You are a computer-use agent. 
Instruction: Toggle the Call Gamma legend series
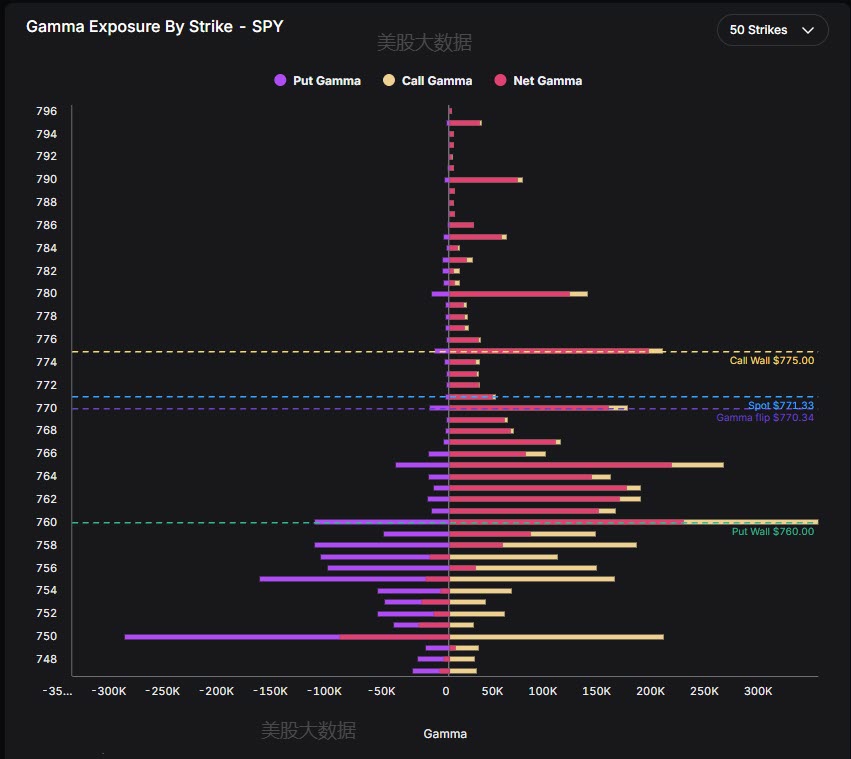click(428, 80)
